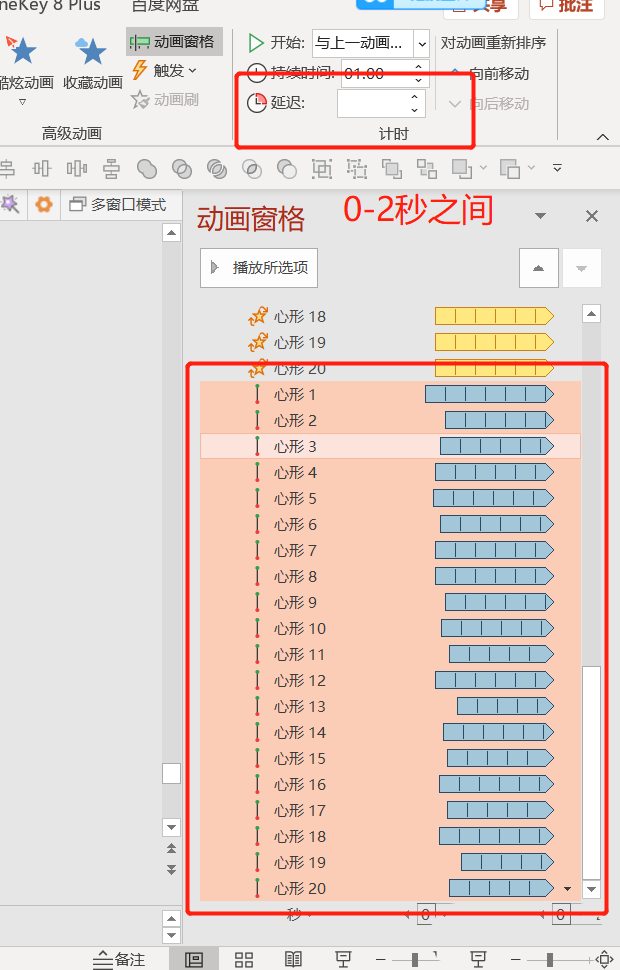Click 向后移动 to move animation later

pyautogui.click(x=489, y=103)
